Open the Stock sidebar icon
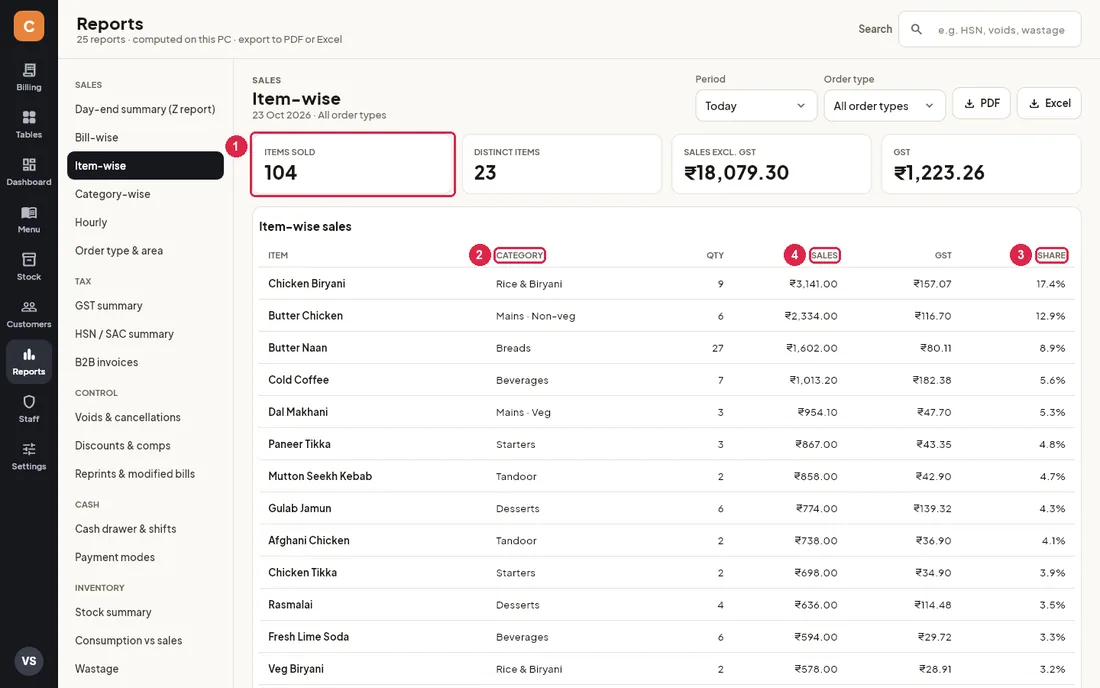Screen dimensions: 1100x688 [x=29, y=267]
